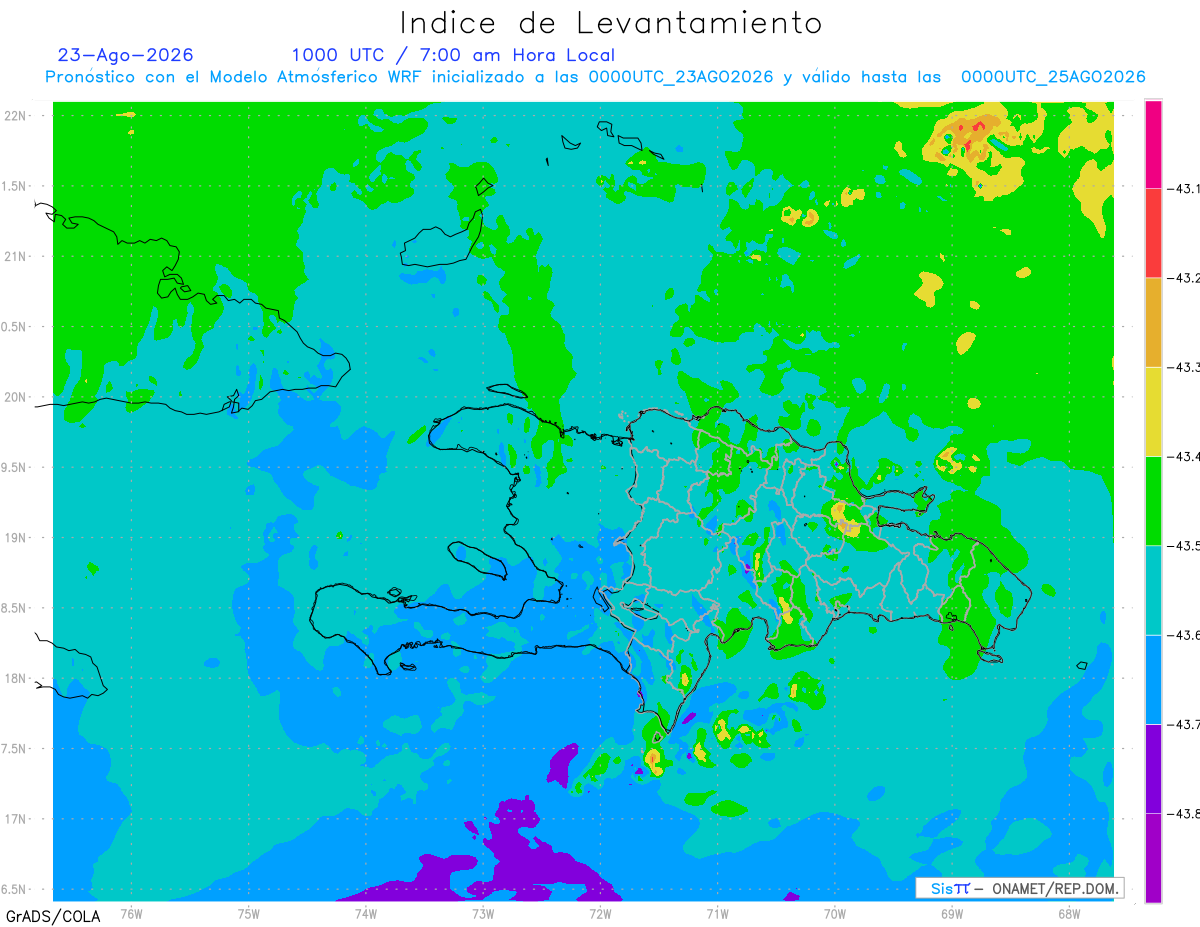Click the longitude label "75W"
The image size is (1200, 927).
coord(249,912)
